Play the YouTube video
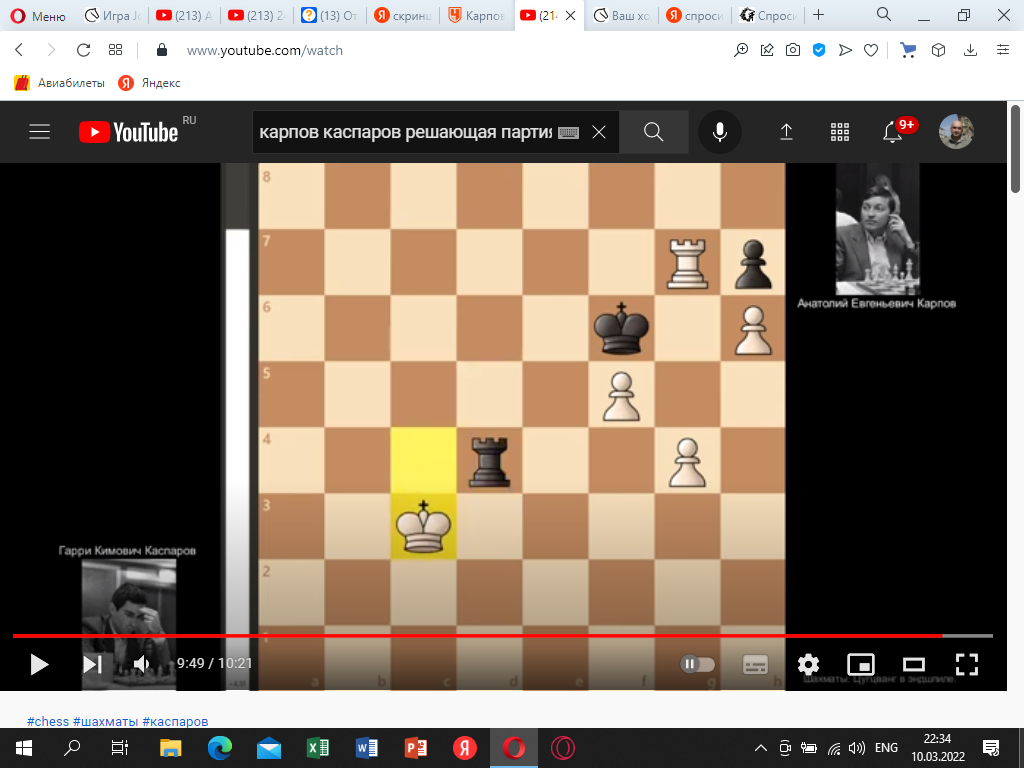The height and width of the screenshot is (768, 1024). click(x=39, y=664)
